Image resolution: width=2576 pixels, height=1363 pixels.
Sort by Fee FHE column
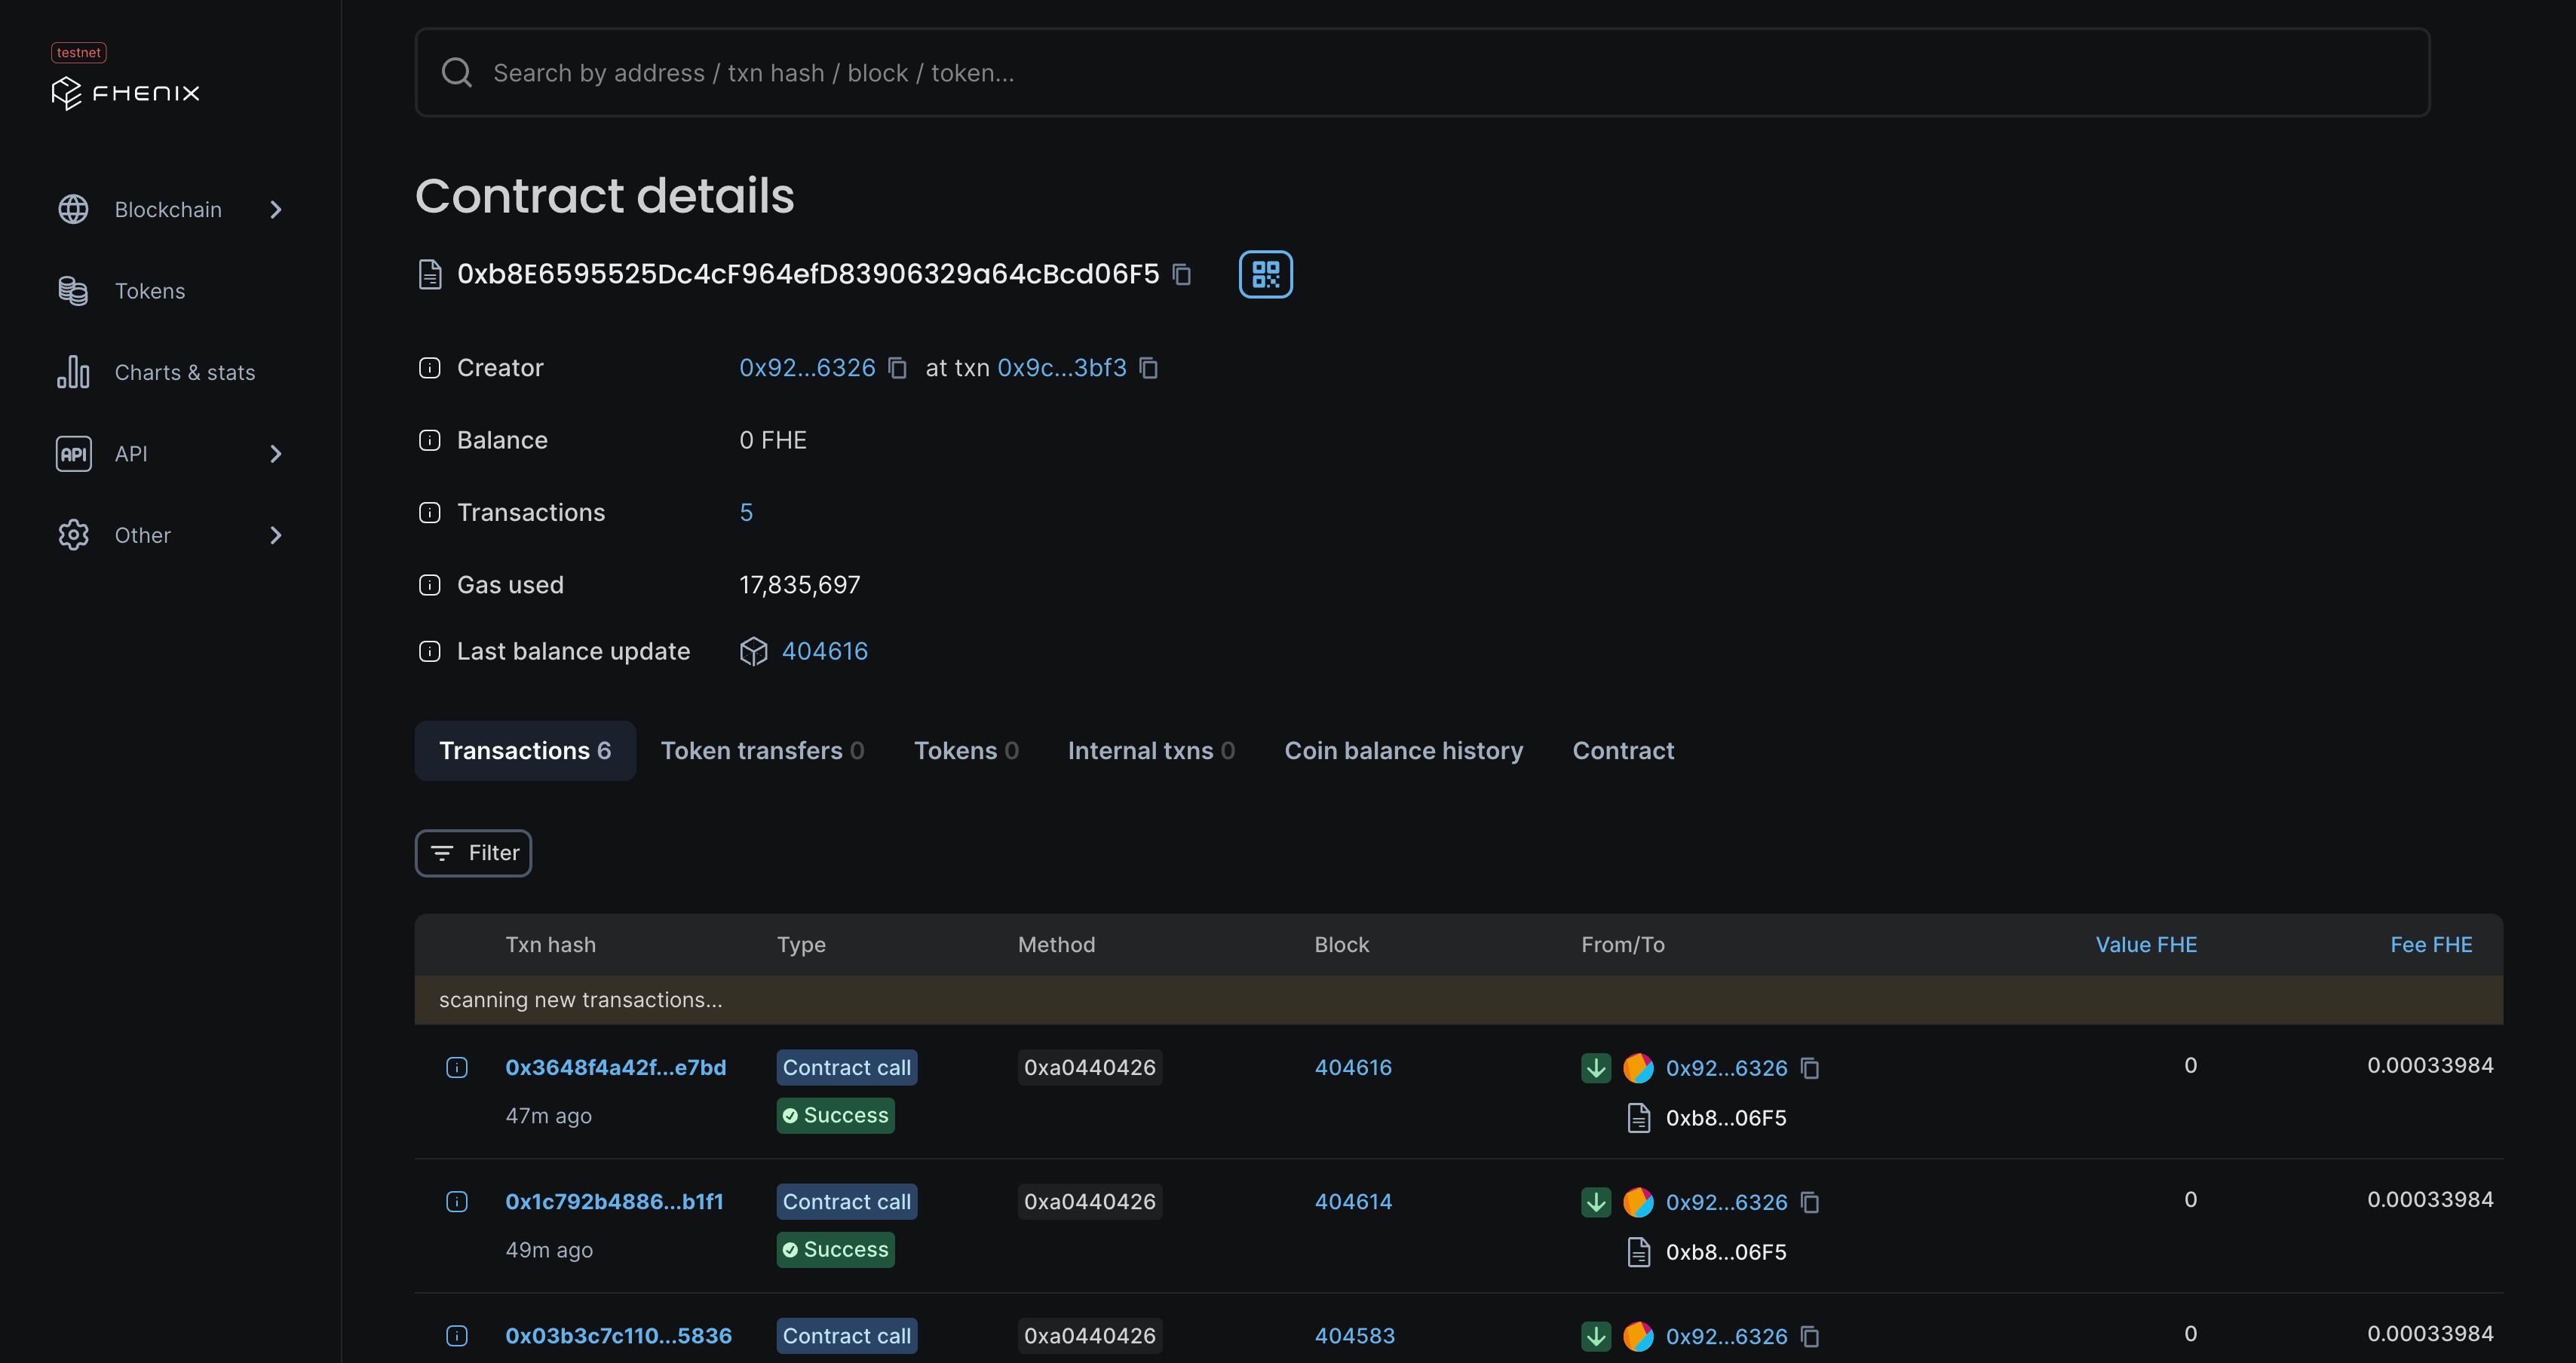(2431, 945)
